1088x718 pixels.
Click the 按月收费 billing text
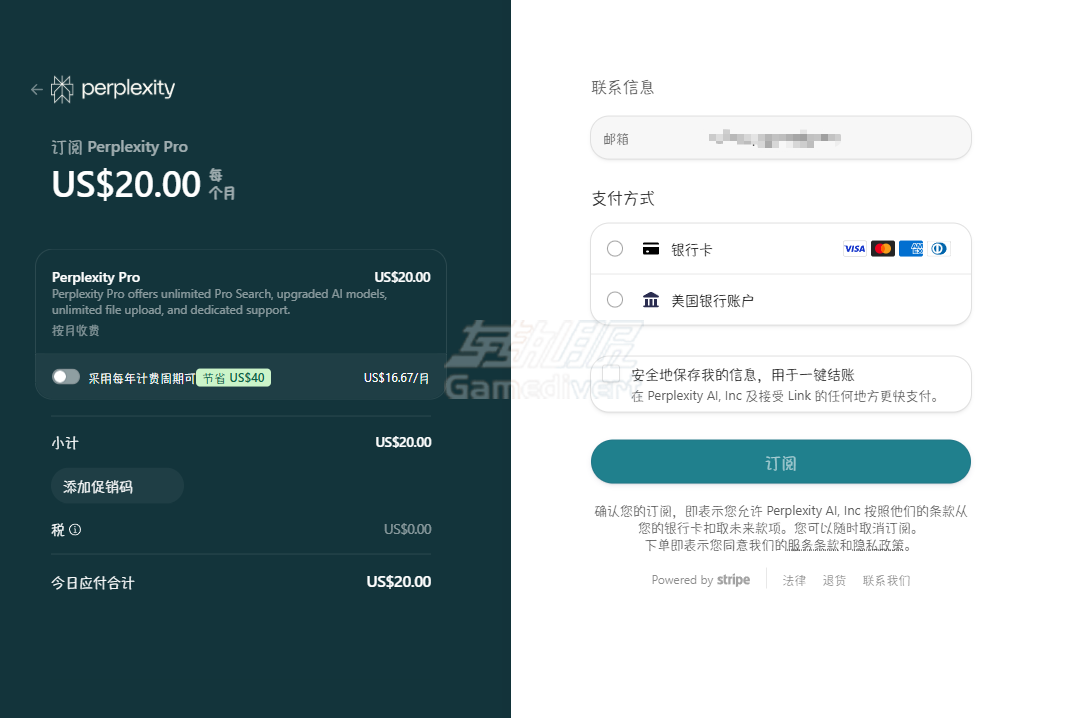click(76, 331)
